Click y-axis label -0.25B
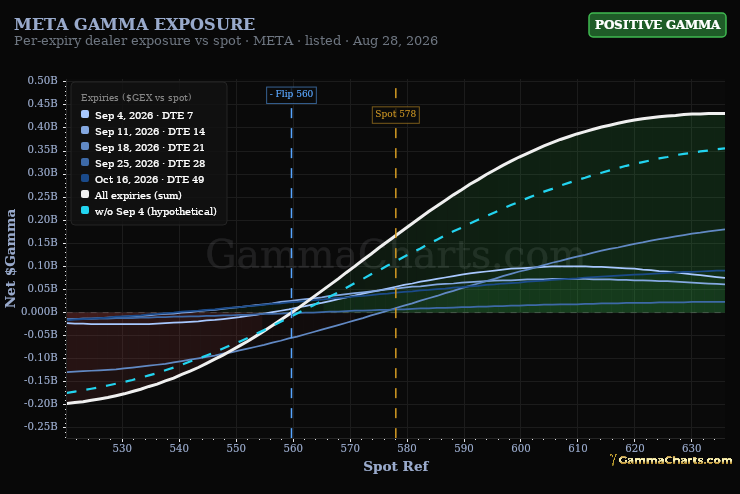Viewport: 740px width, 494px height. [x=41, y=427]
